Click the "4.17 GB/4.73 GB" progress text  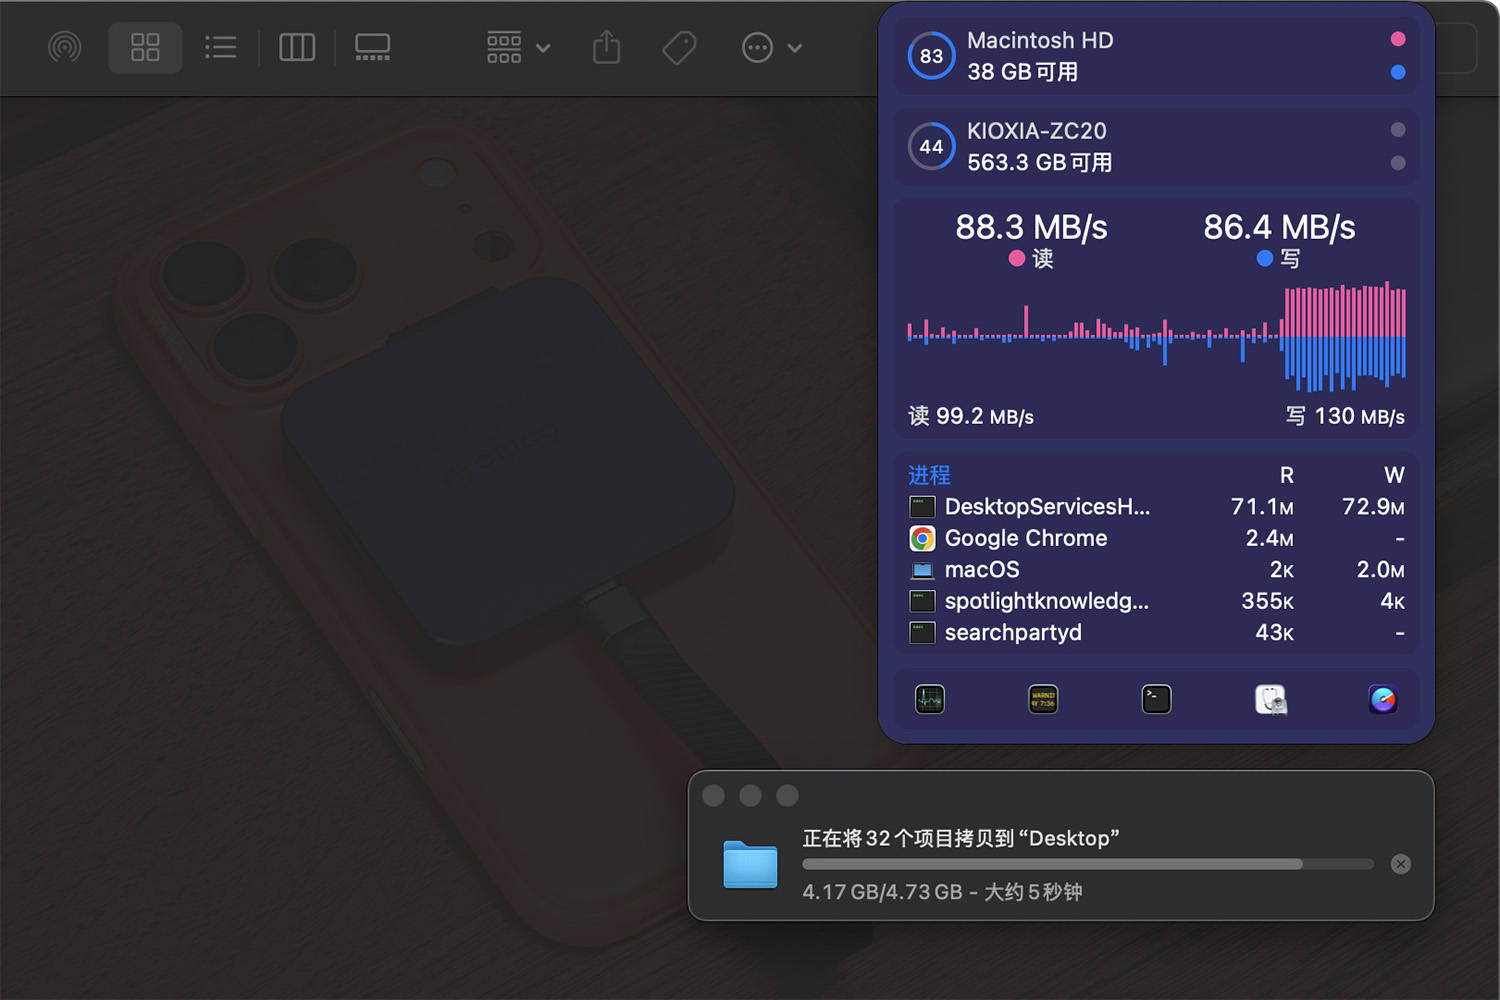(882, 892)
